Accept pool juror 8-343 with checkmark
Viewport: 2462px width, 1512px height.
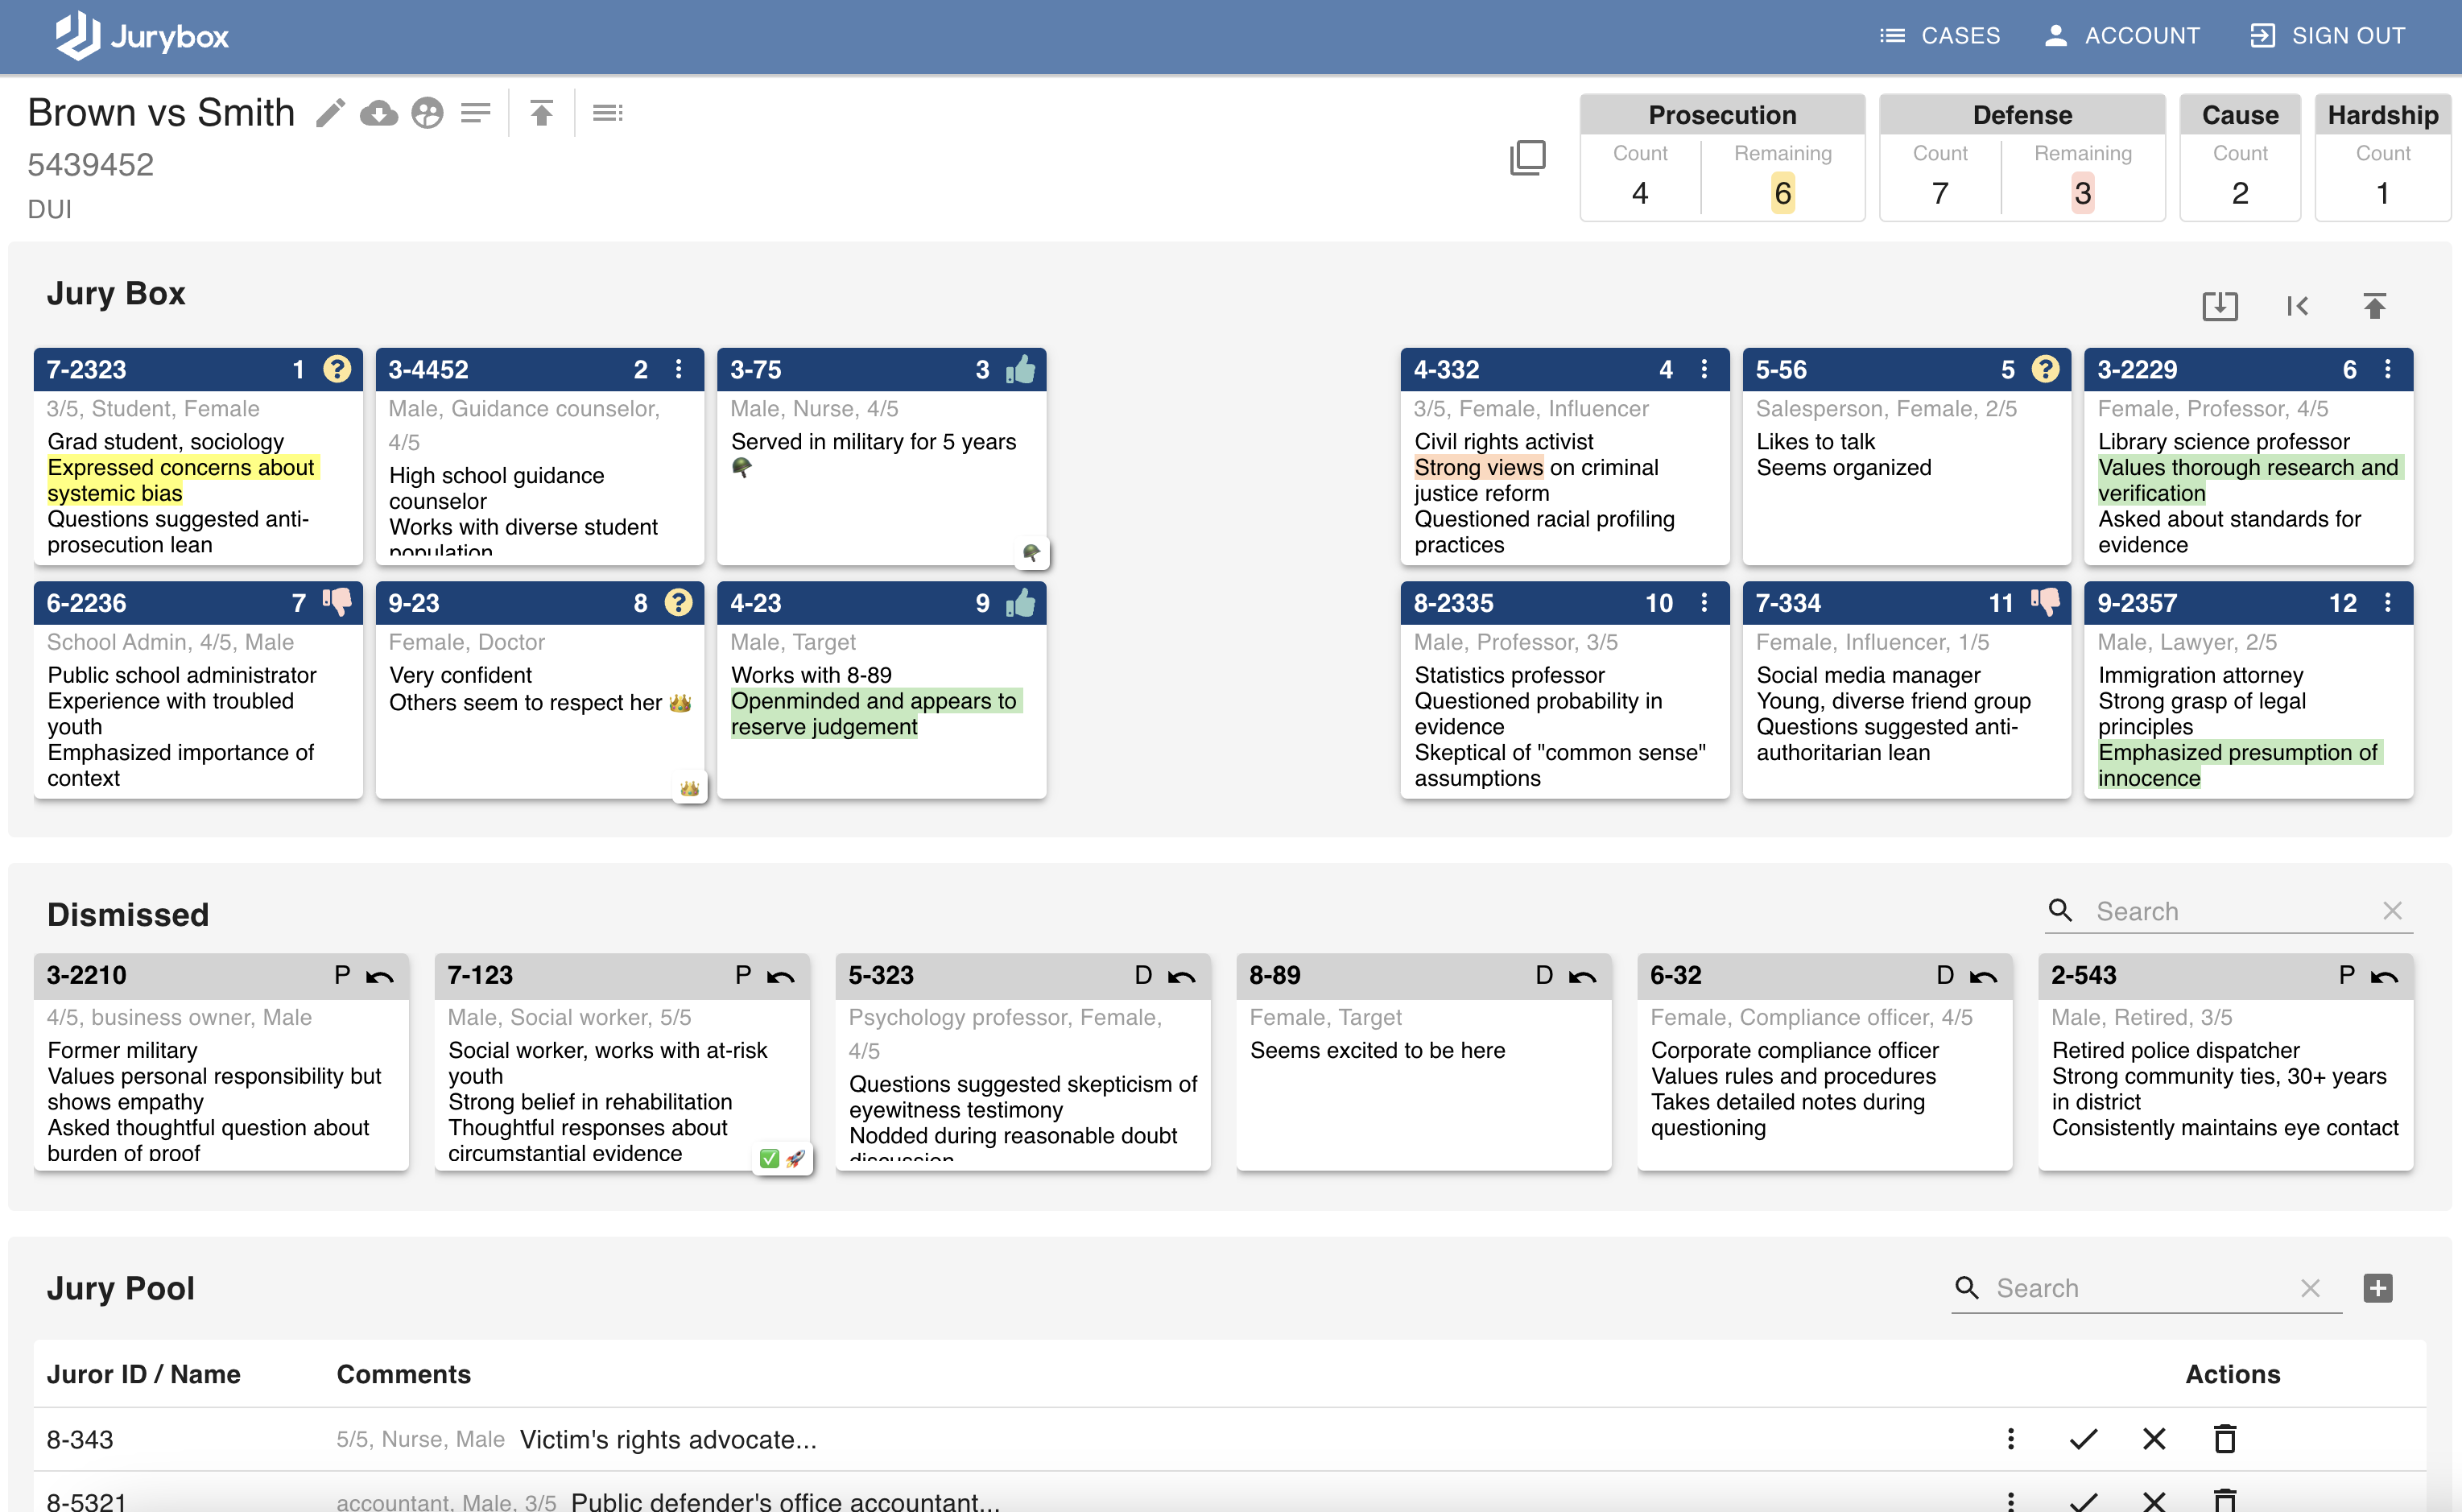(2083, 1439)
